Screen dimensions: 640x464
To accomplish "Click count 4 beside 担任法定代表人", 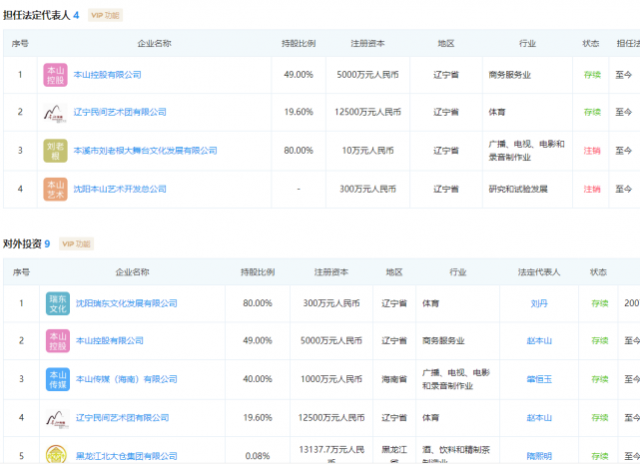I will coord(76,16).
